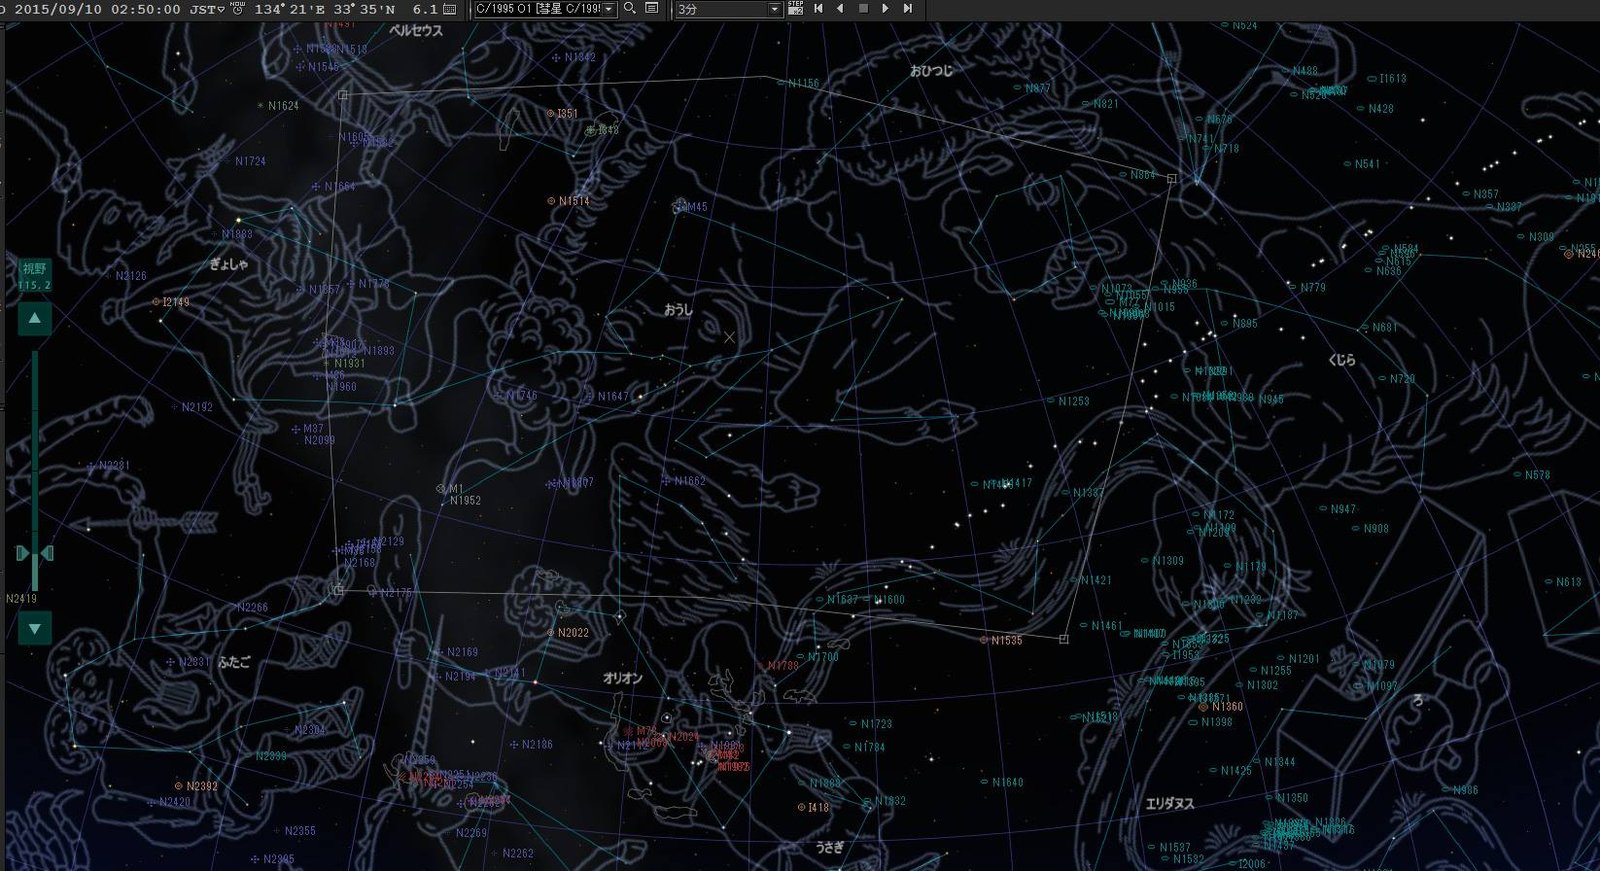
Task: Open the magnitude keyboard icon next to 6.1
Action: tap(449, 9)
